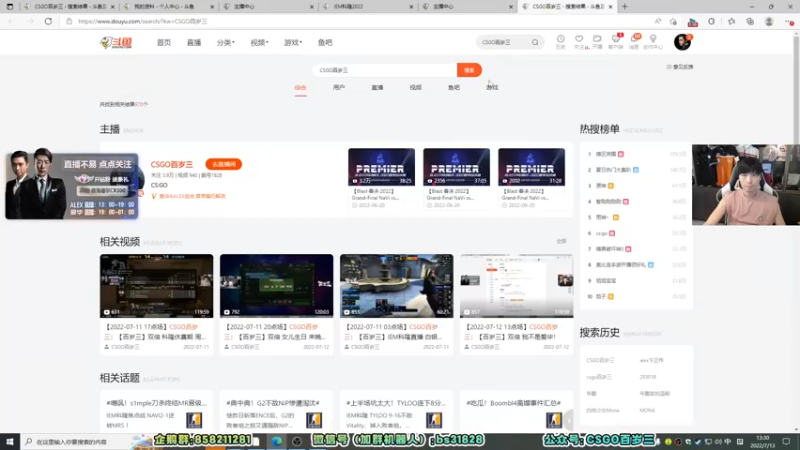The height and width of the screenshot is (450, 800).
Task: Open s1mple topic card
Action: [x=157, y=413]
